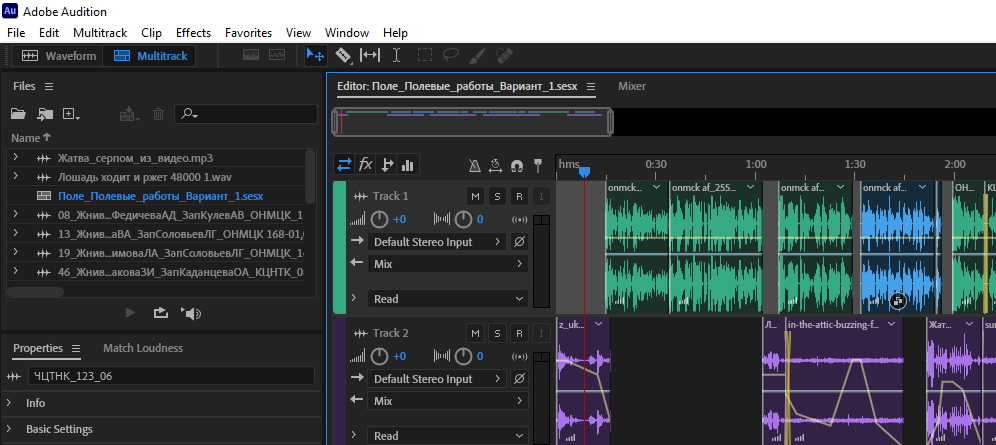Click the clip name field in Properties
This screenshot has width=996, height=445.
coord(170,376)
